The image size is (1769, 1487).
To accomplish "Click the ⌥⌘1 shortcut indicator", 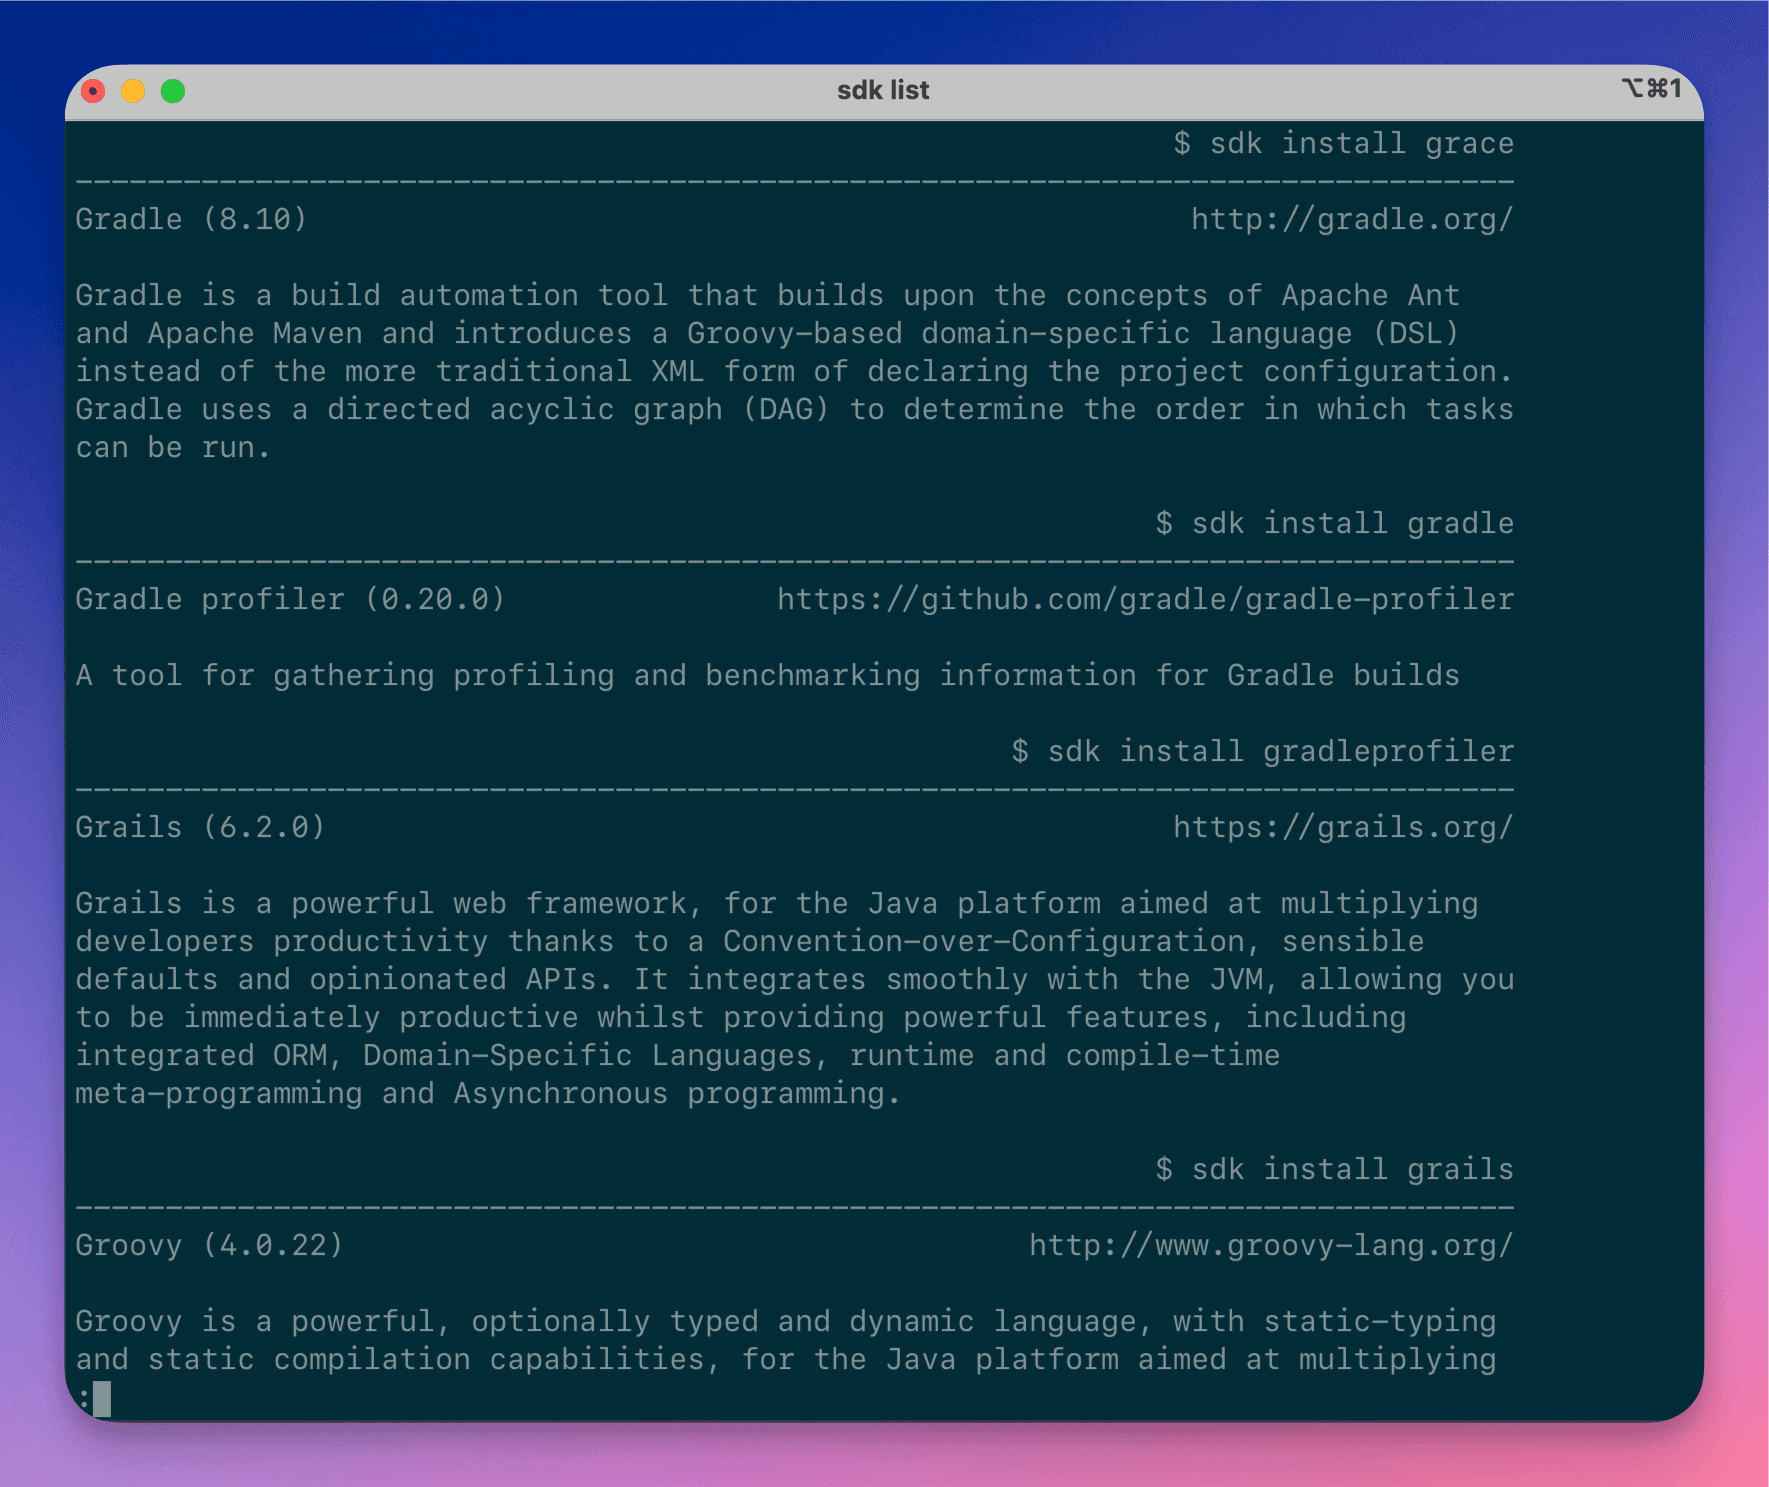I will (x=1652, y=88).
